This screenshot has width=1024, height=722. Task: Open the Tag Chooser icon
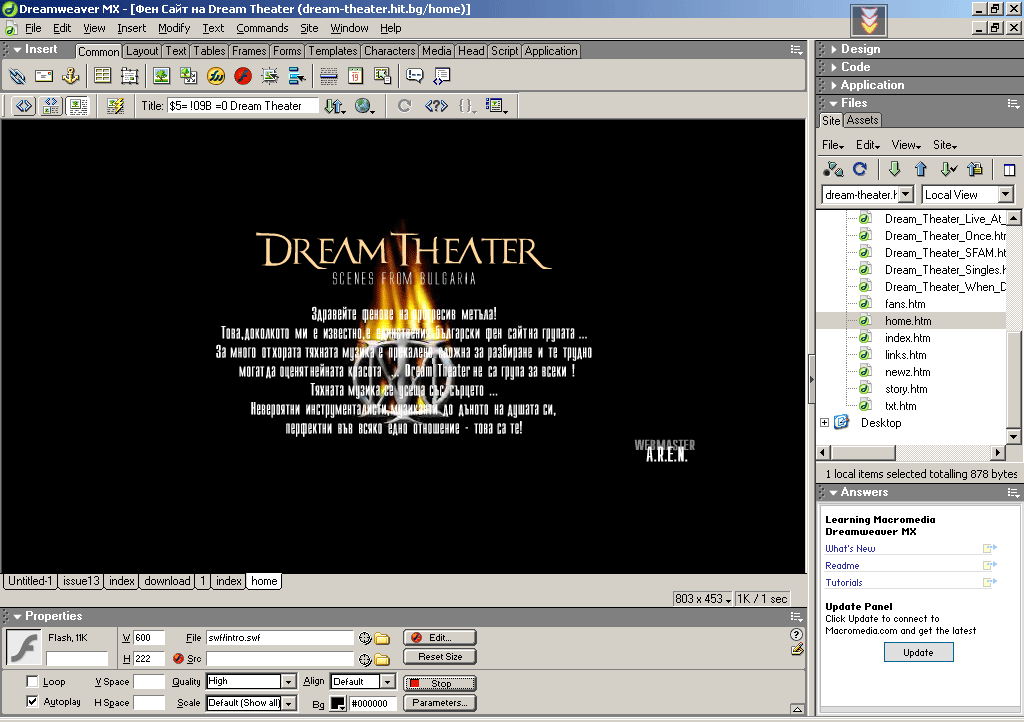coord(441,76)
